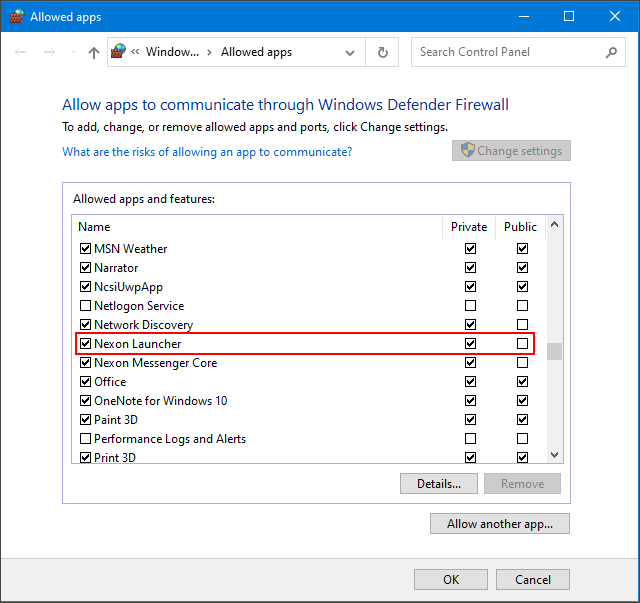The height and width of the screenshot is (603, 640).
Task: Enable Performance Logs and Alerts name checkbox
Action: coord(85,438)
